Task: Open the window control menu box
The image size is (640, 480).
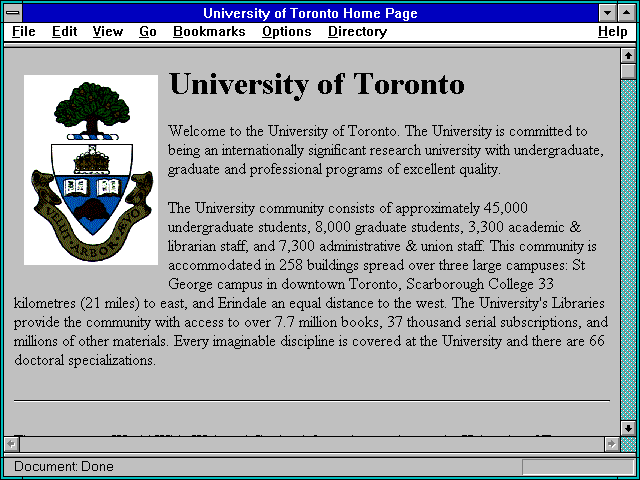Action: tap(13, 13)
